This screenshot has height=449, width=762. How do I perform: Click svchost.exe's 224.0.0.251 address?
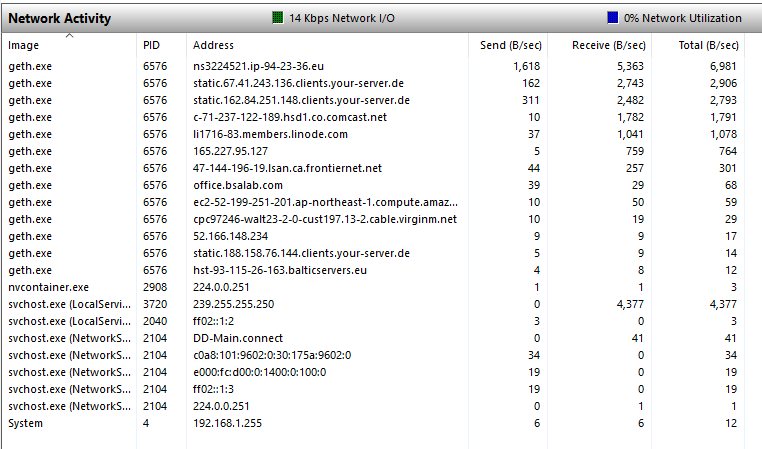[221, 406]
